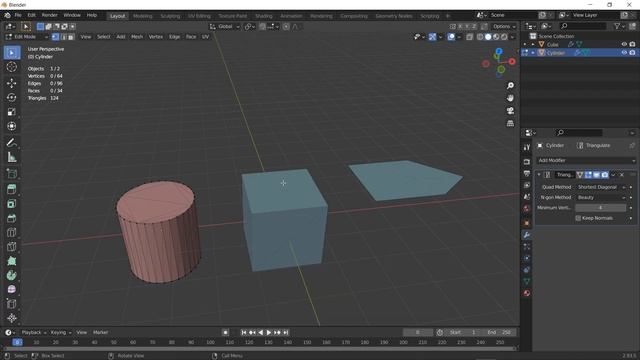Screen dimensions: 640x360
Task: Switch to the Sculpting workspace tab
Action: [x=170, y=16]
